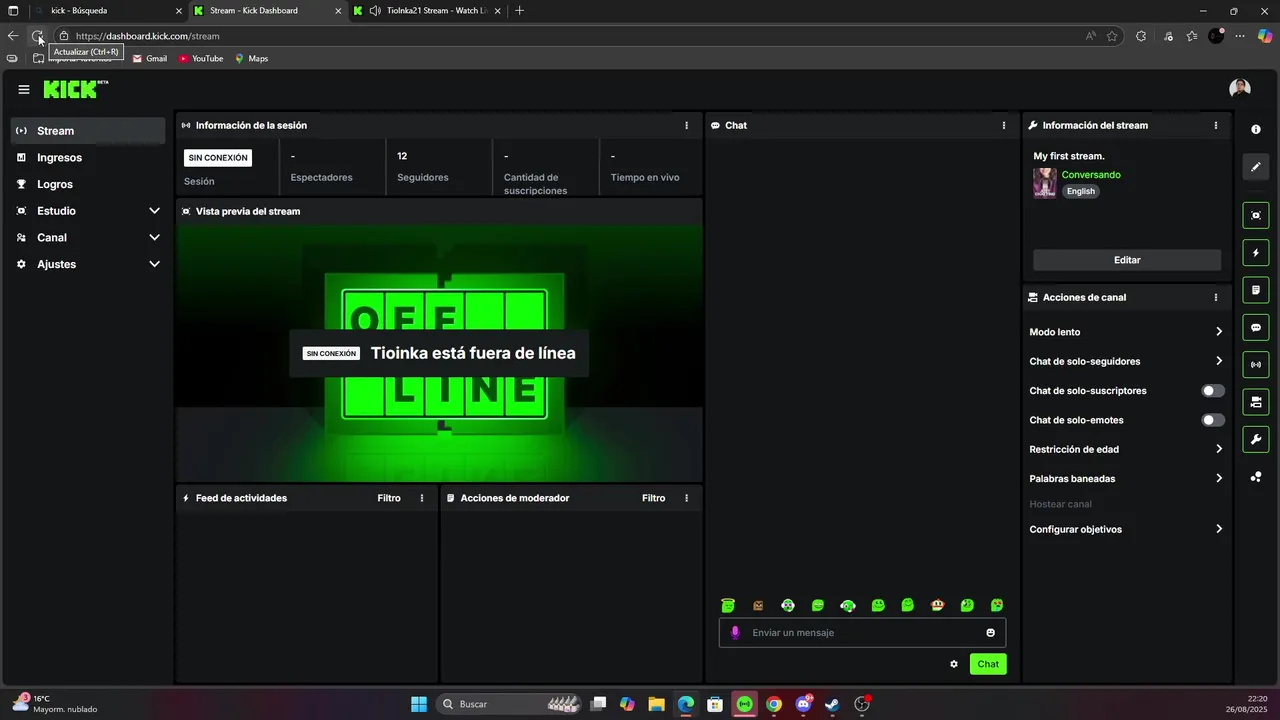Viewport: 1280px width, 720px height.
Task: Go to Ingresos in left sidebar
Action: 88,158
